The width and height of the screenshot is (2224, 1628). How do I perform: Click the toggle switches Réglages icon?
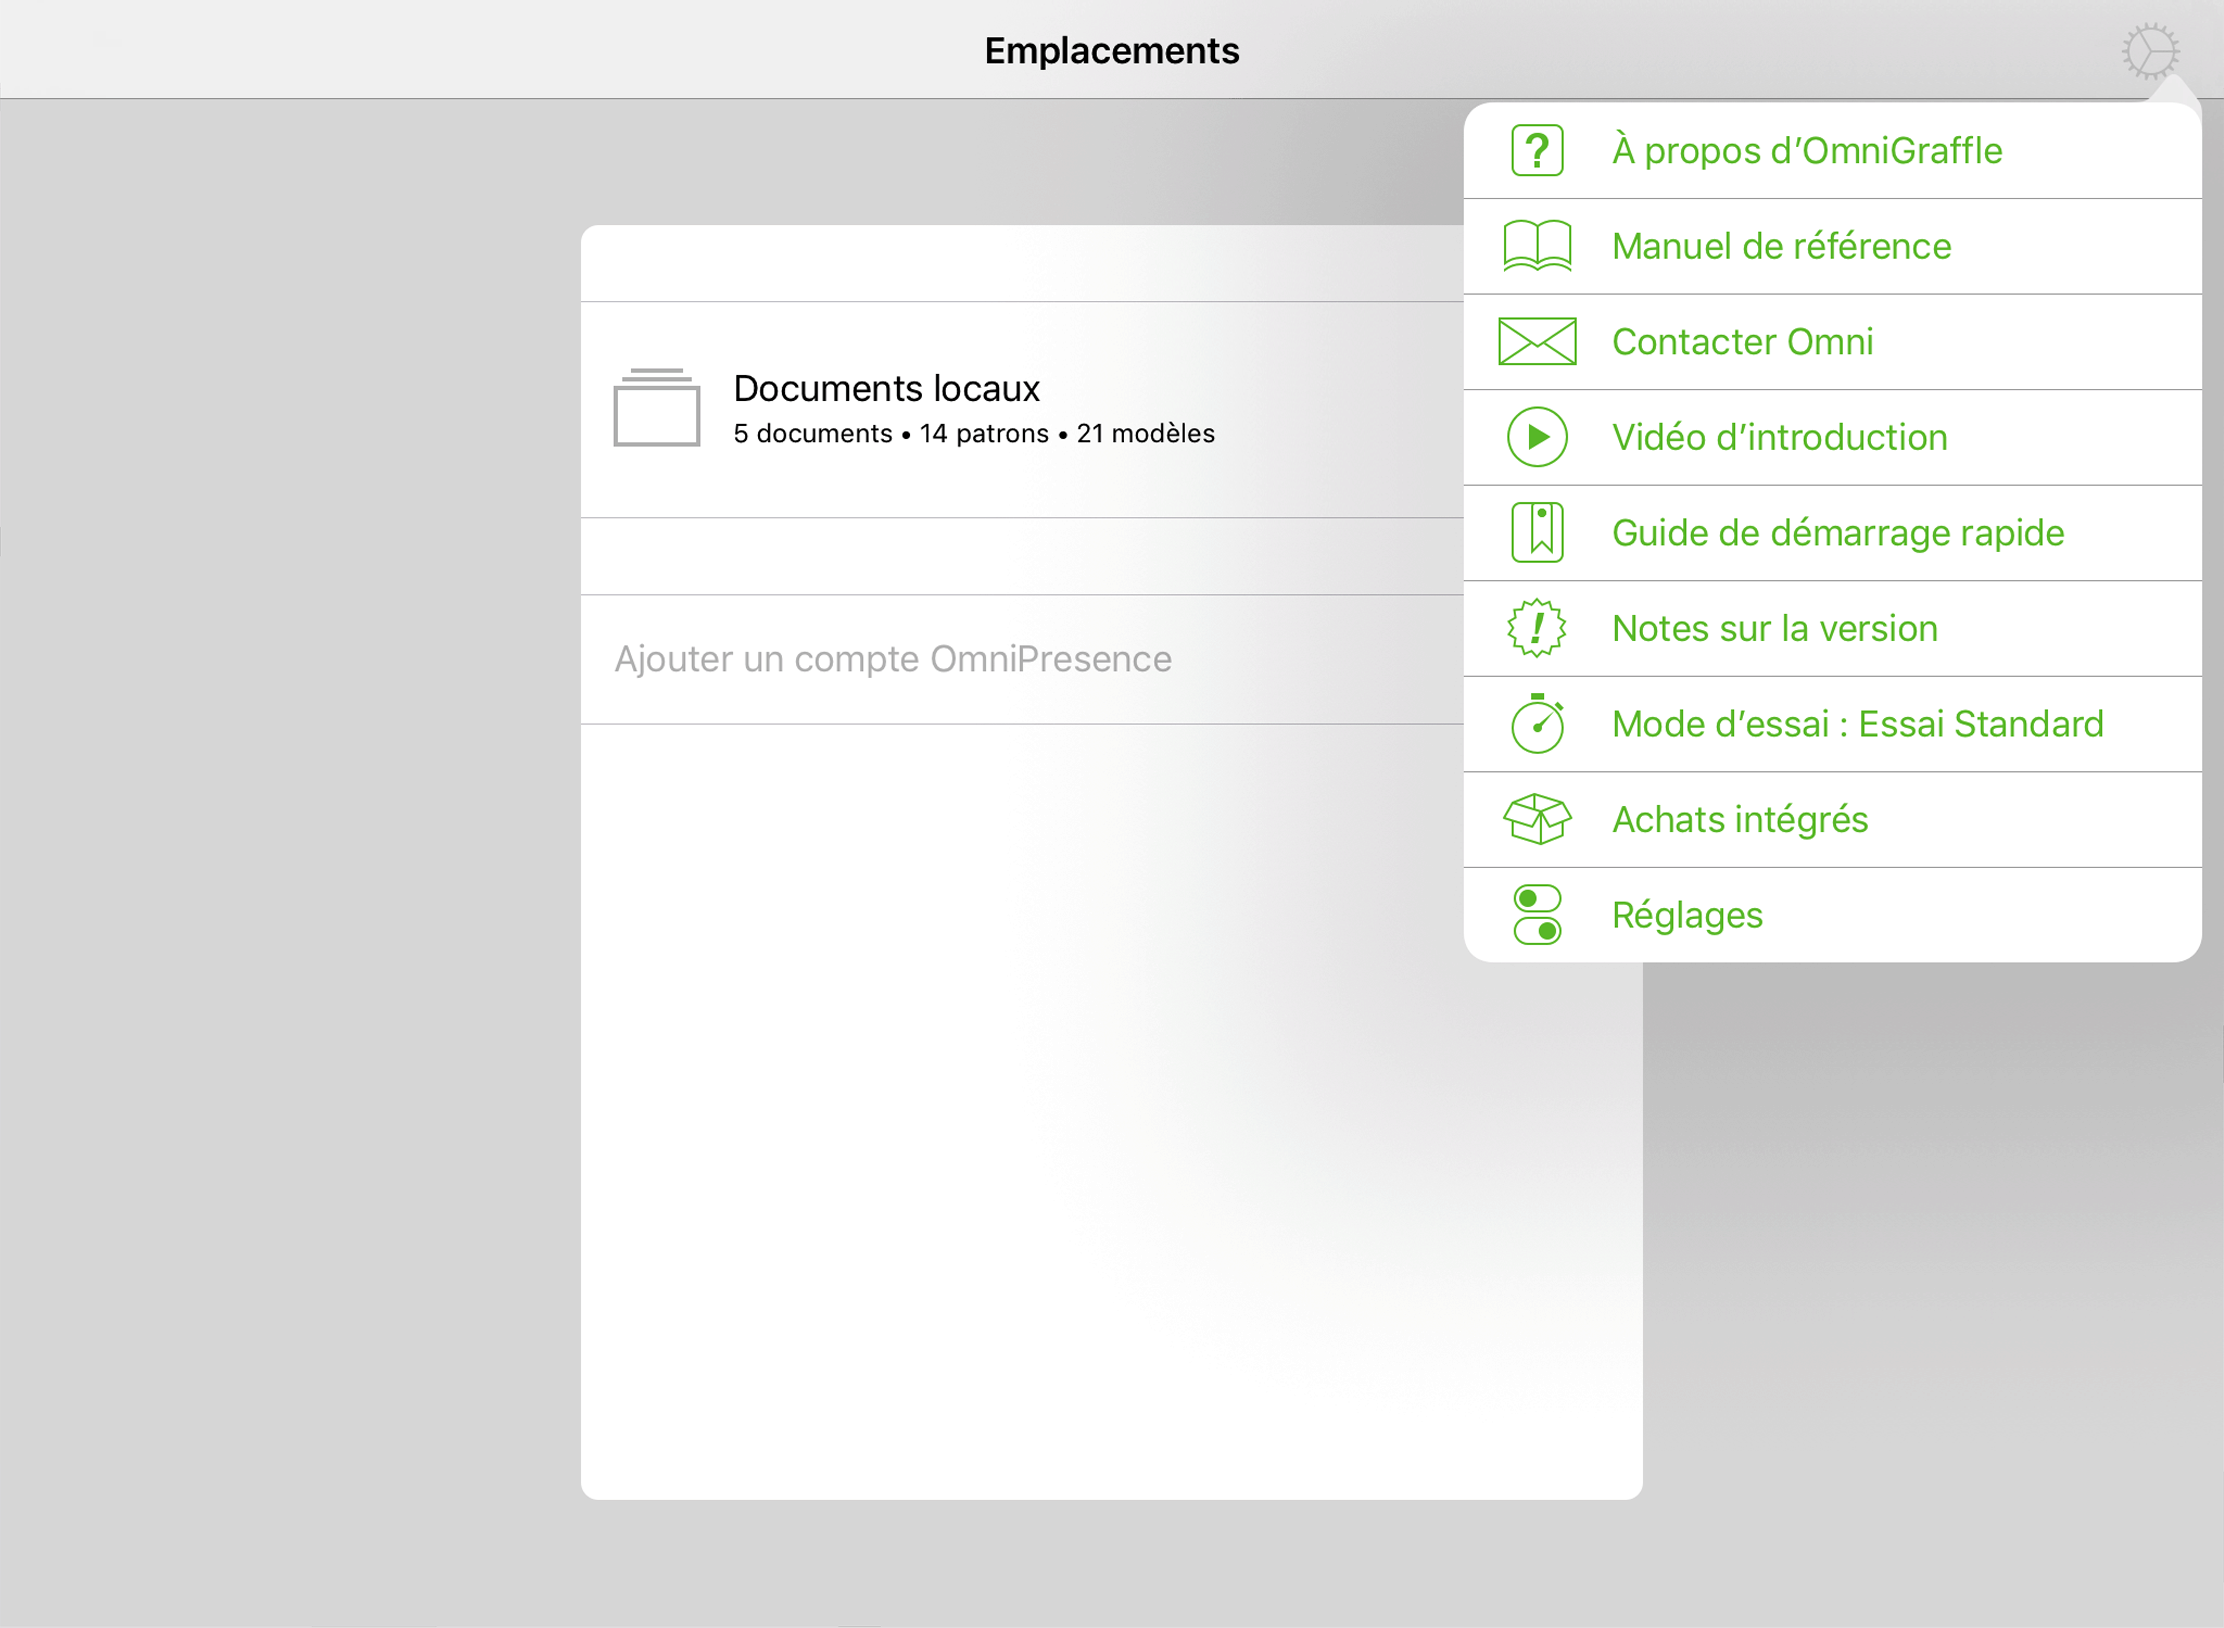[x=1537, y=915]
